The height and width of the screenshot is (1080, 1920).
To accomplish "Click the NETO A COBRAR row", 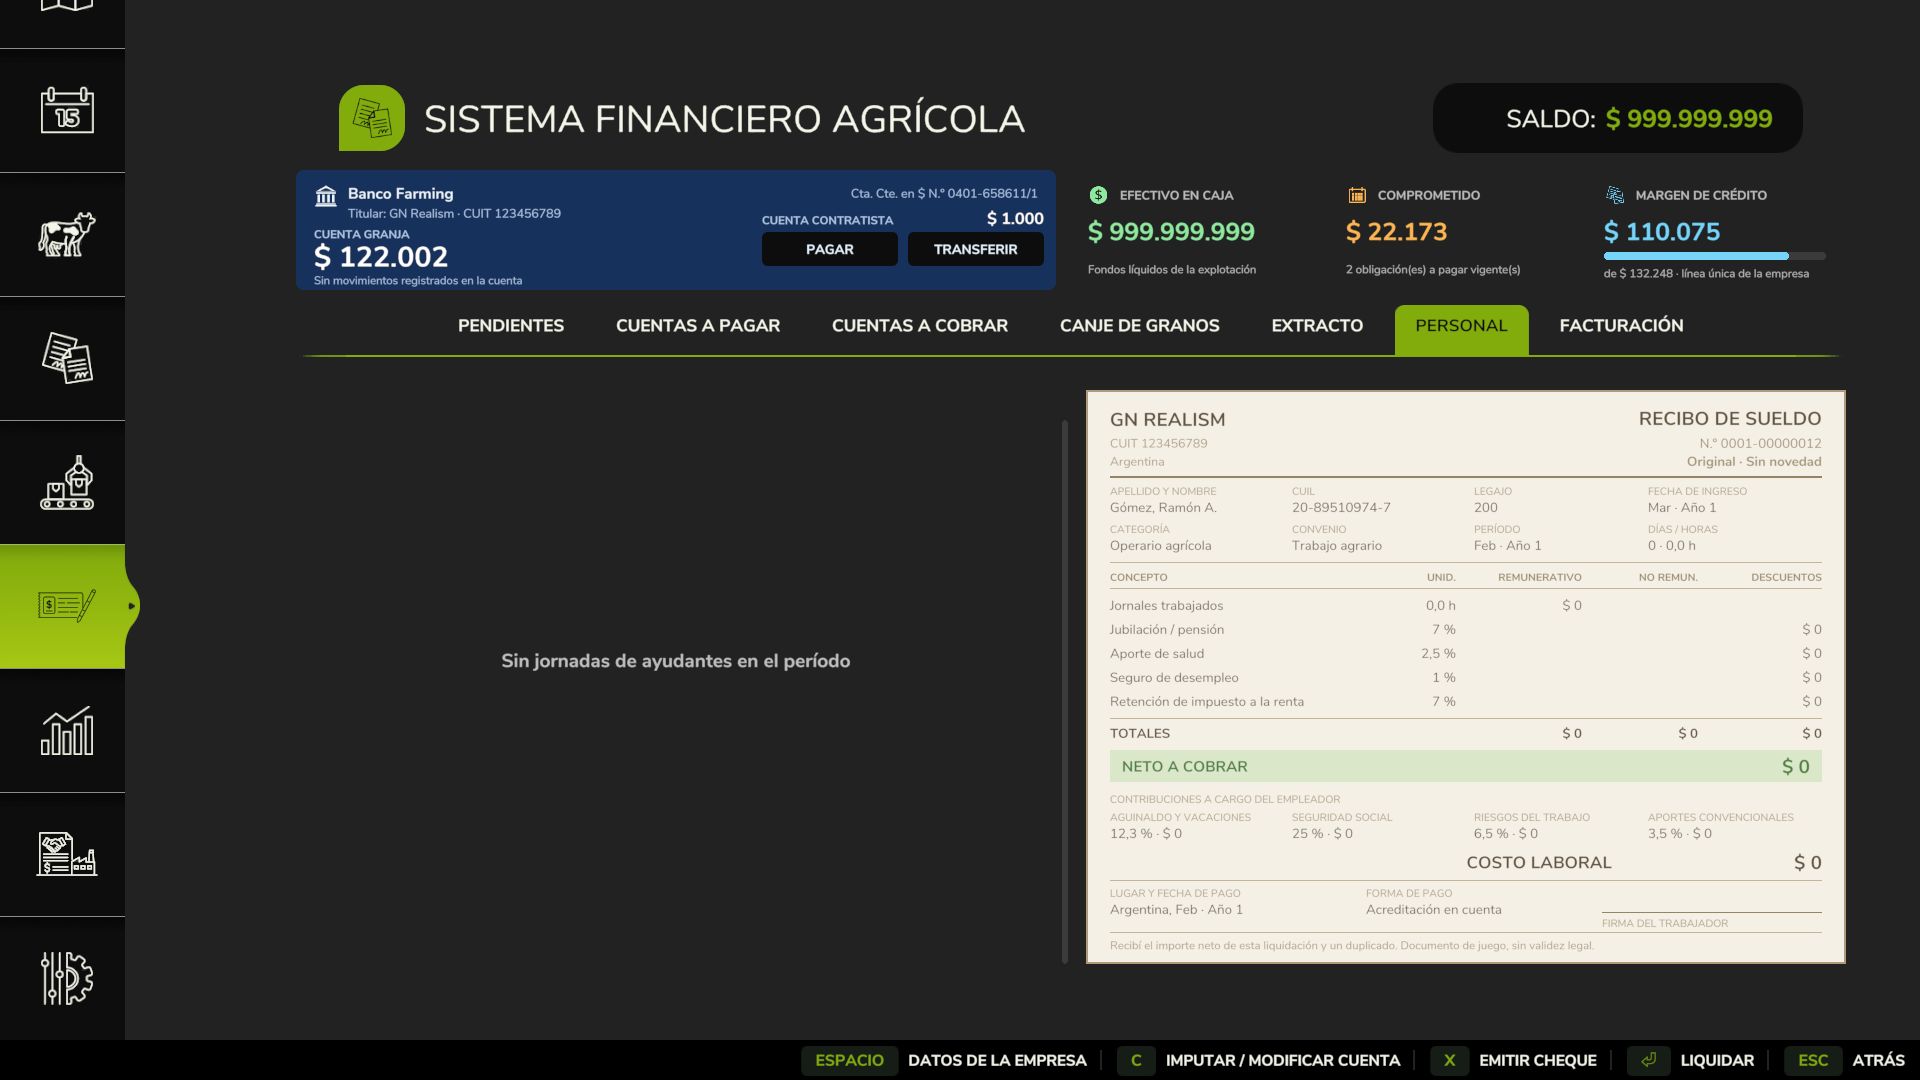I will coord(1466,766).
